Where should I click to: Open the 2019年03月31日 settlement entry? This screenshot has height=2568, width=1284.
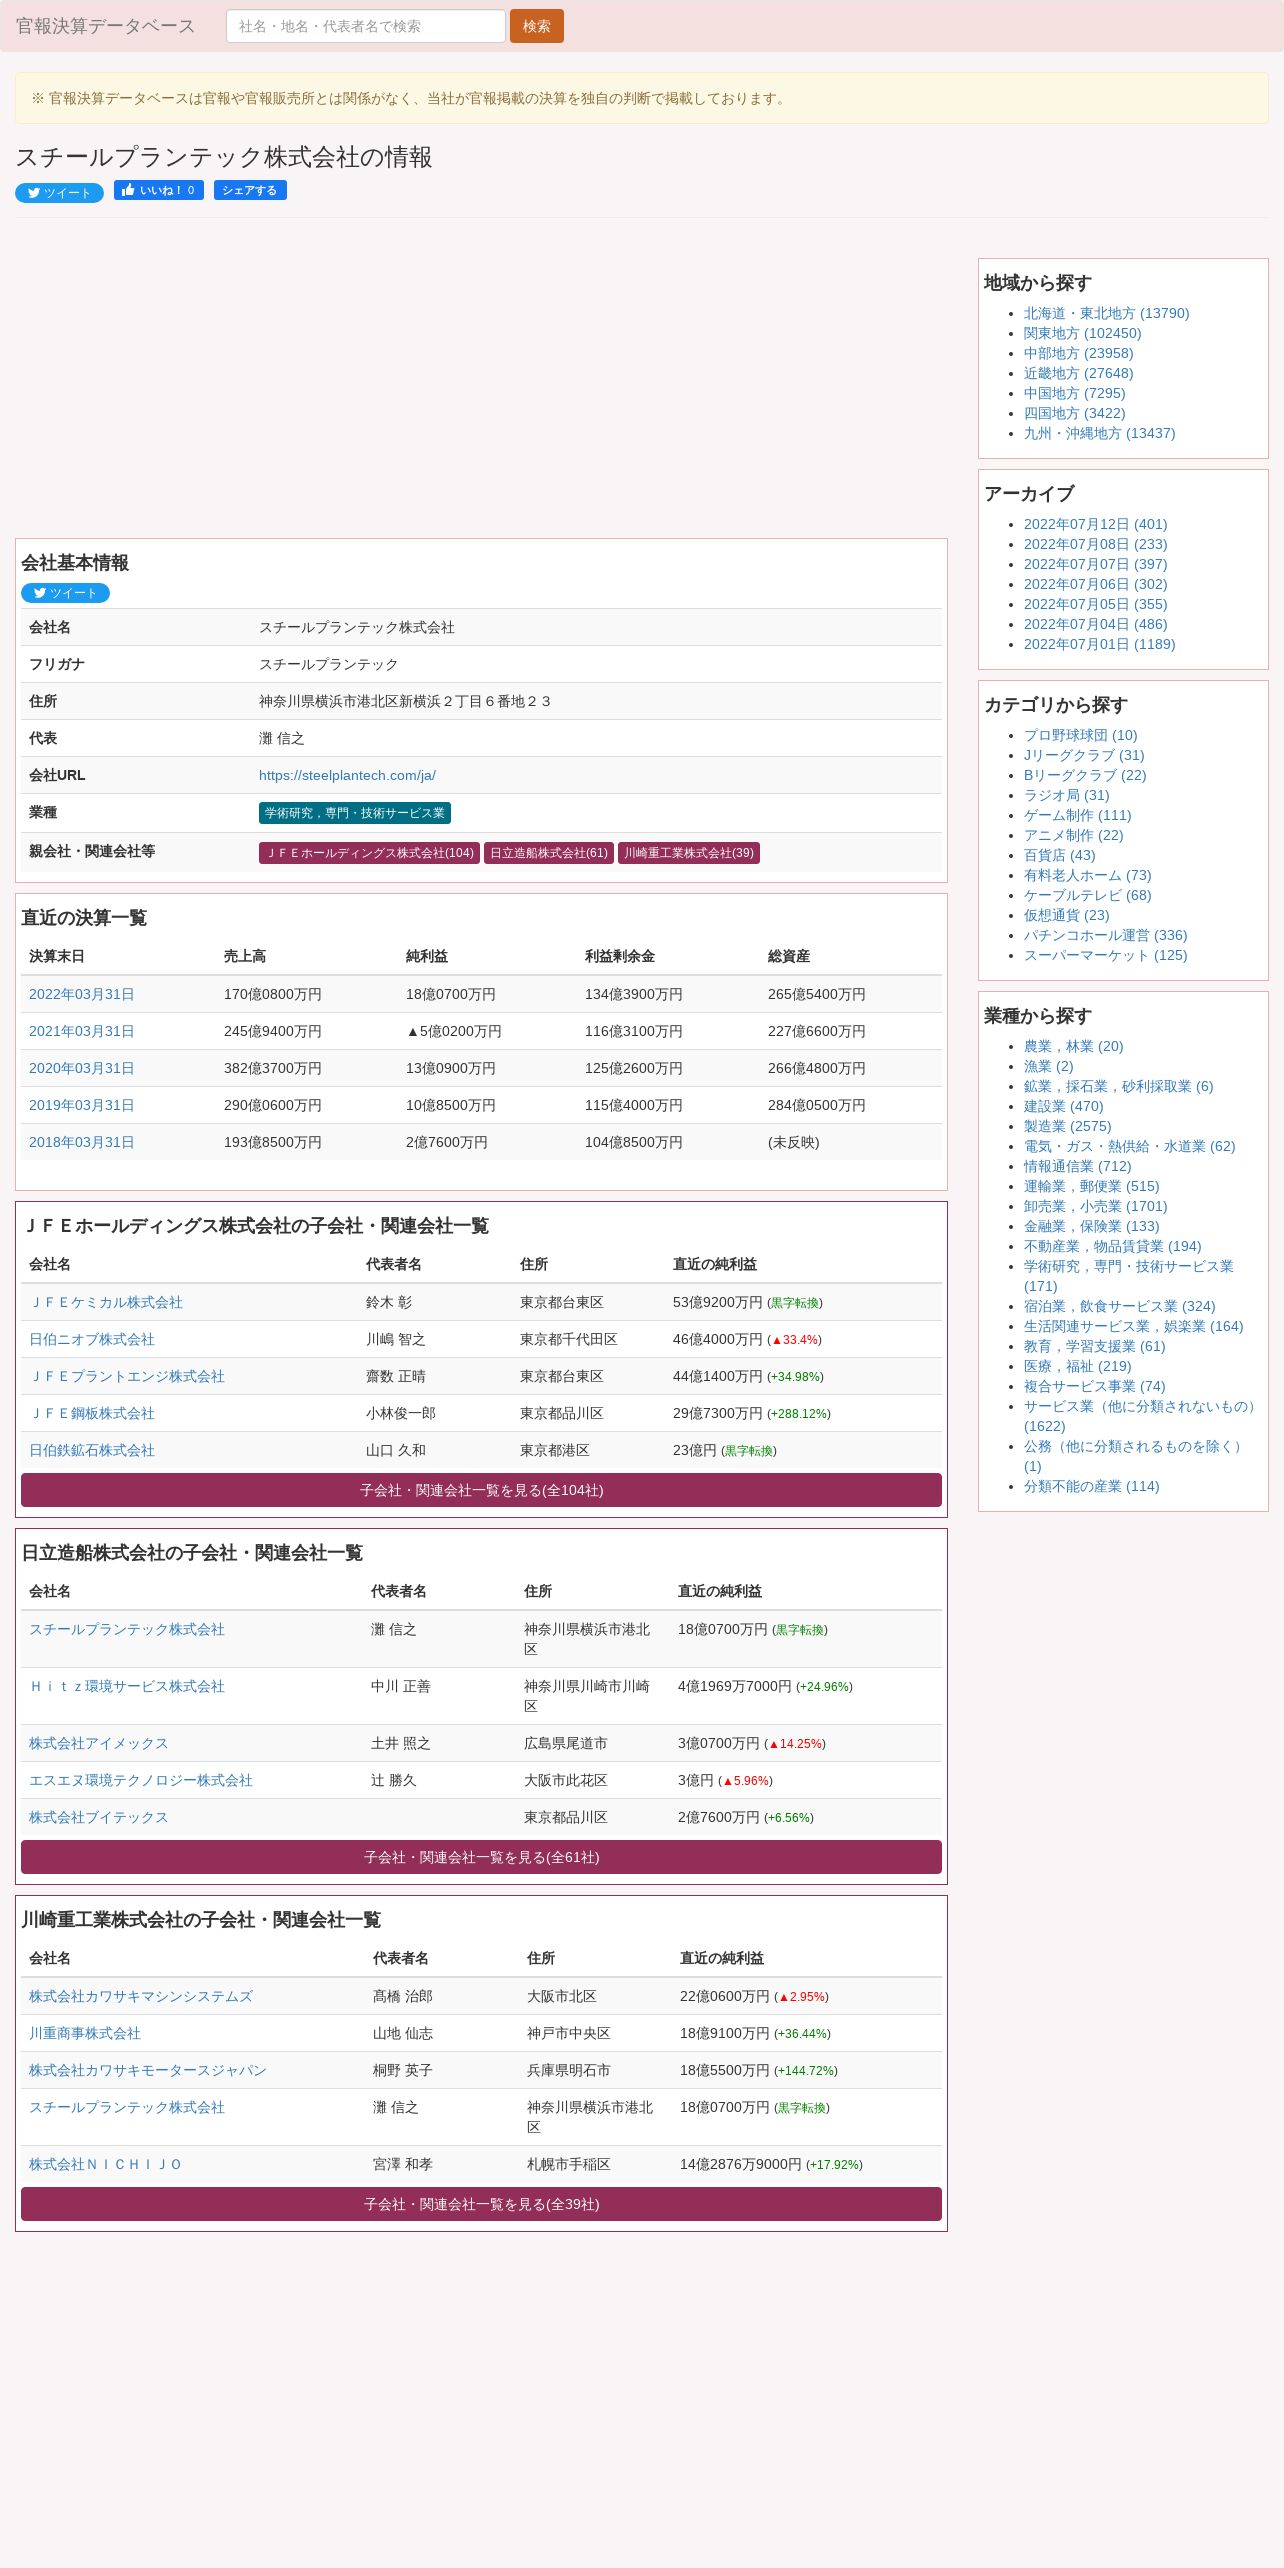click(81, 1105)
